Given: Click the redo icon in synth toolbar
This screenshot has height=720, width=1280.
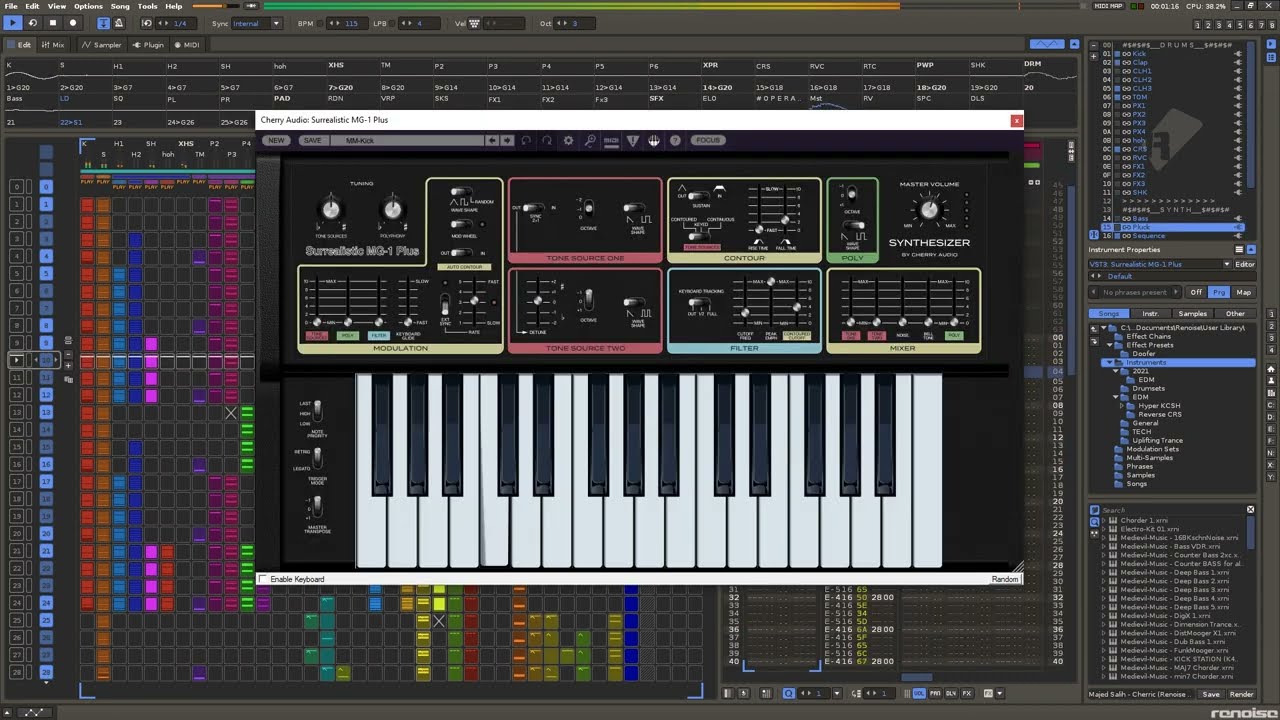Looking at the screenshot, I should 547,140.
